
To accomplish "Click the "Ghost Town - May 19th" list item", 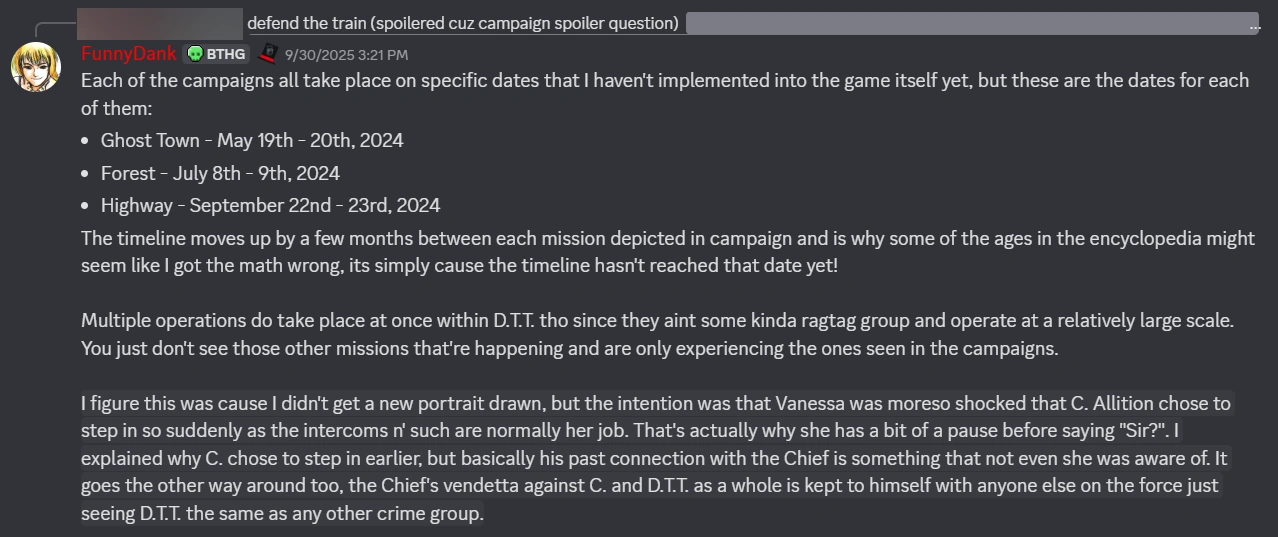I will [252, 141].
